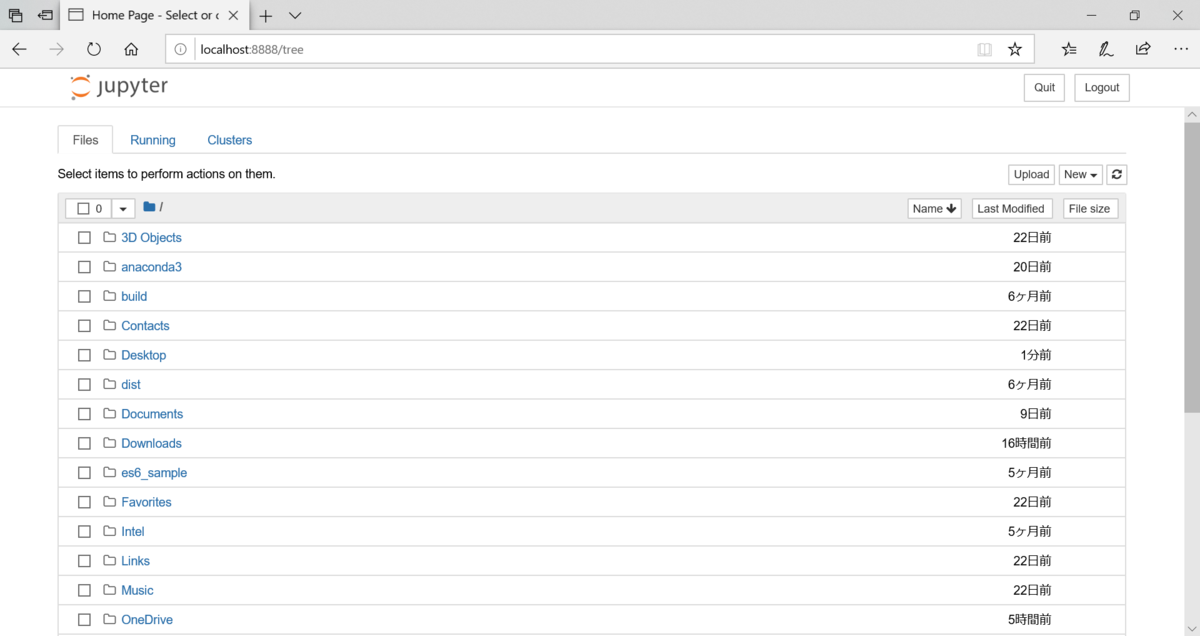Show the tab previews chevron

tap(295, 15)
